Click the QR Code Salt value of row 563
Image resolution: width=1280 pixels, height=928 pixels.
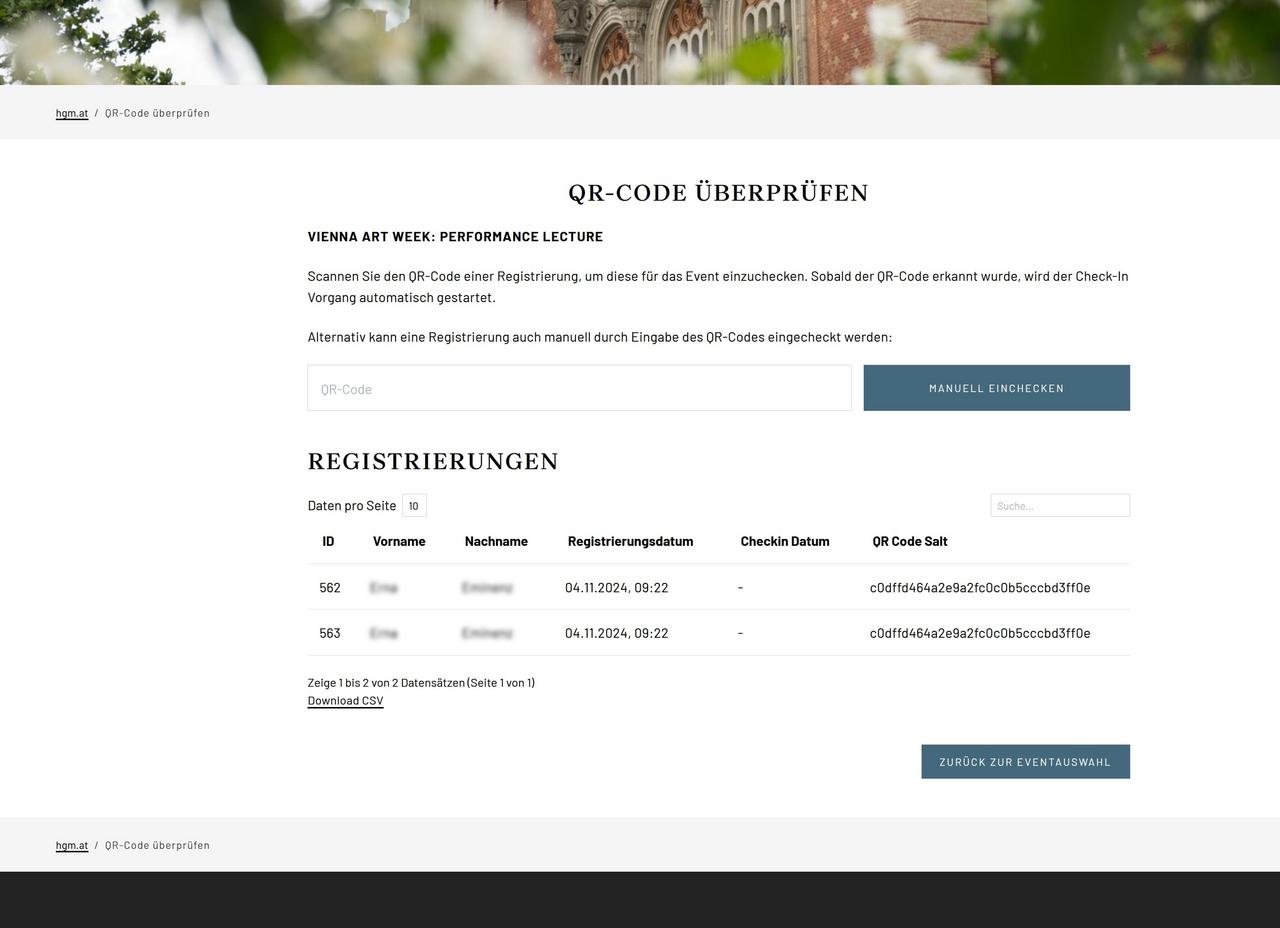click(980, 632)
